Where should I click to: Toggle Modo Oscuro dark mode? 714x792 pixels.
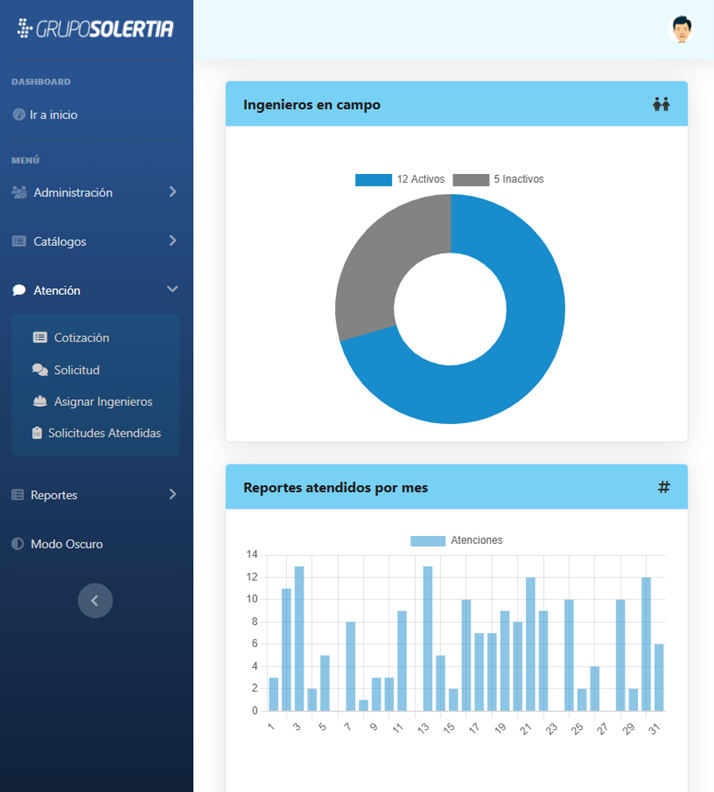66,544
